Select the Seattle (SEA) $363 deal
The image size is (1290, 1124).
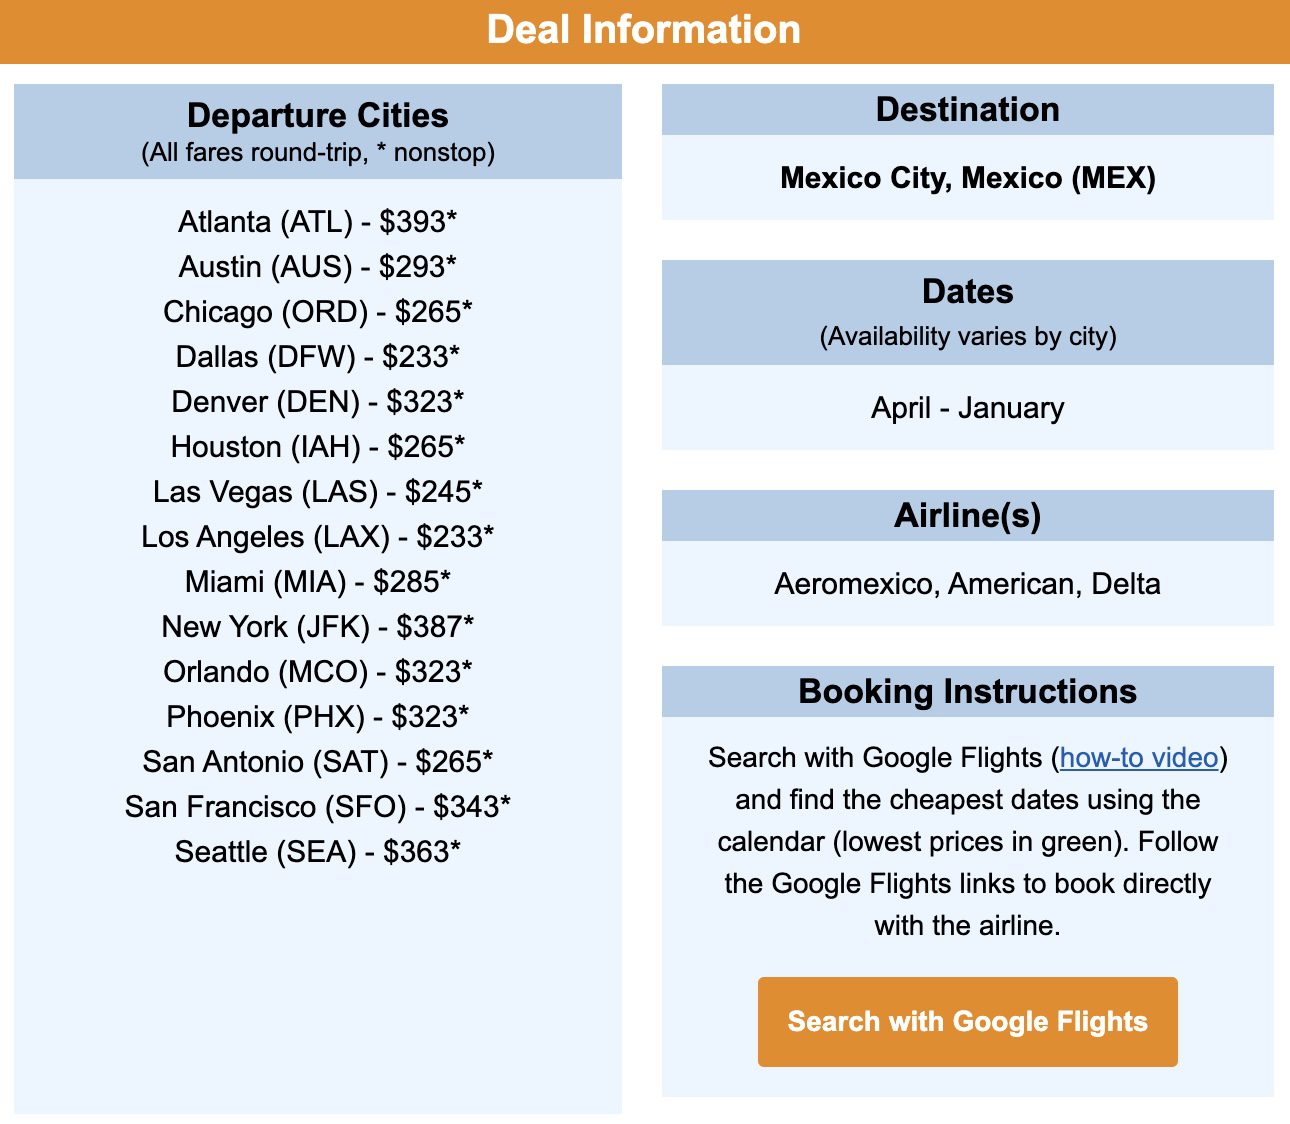point(318,851)
